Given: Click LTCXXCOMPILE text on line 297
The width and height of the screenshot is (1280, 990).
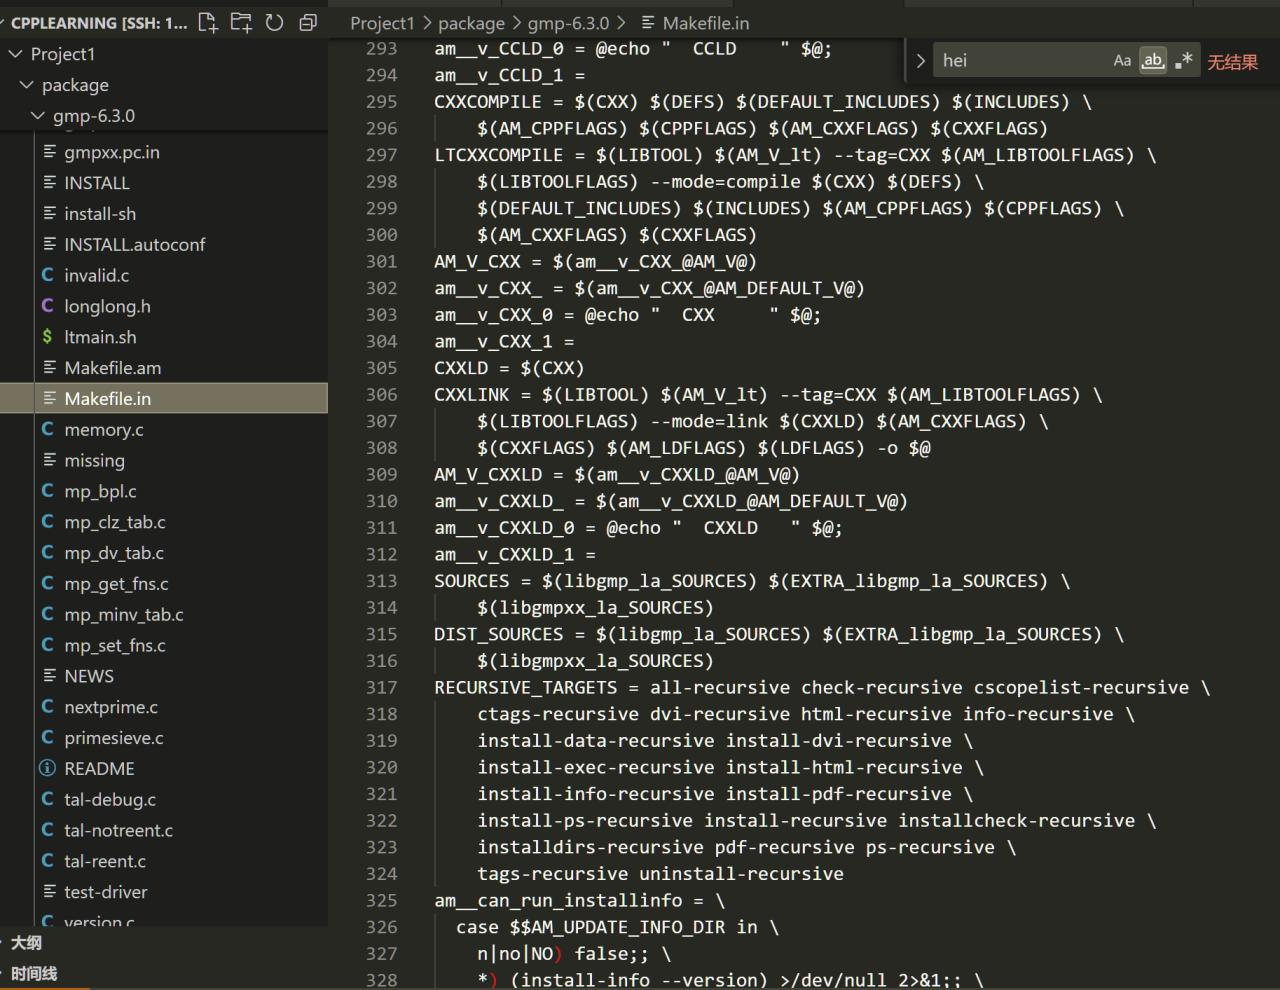Looking at the screenshot, I should [499, 155].
